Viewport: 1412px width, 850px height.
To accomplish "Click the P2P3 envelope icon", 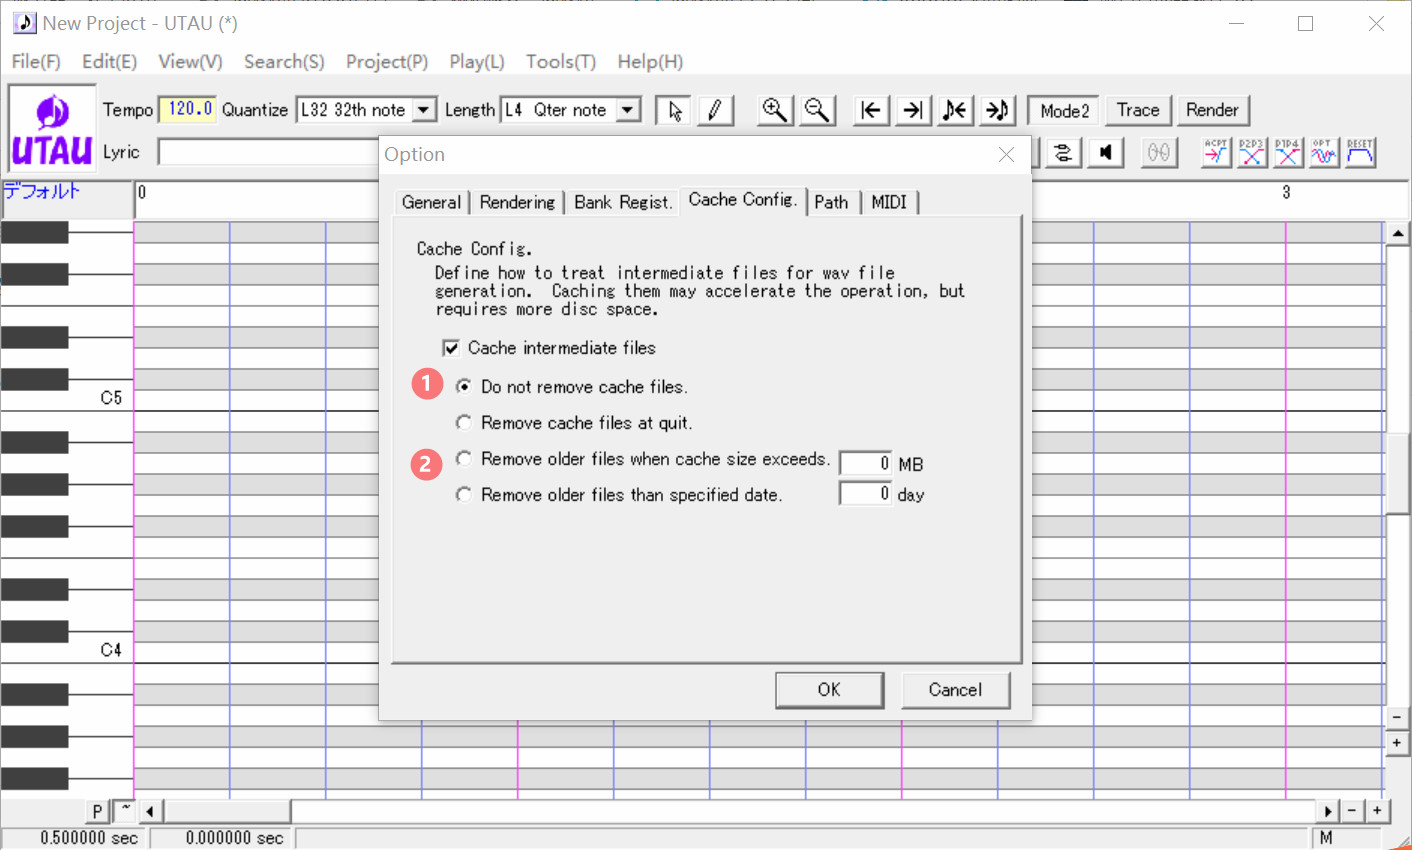I will 1251,152.
